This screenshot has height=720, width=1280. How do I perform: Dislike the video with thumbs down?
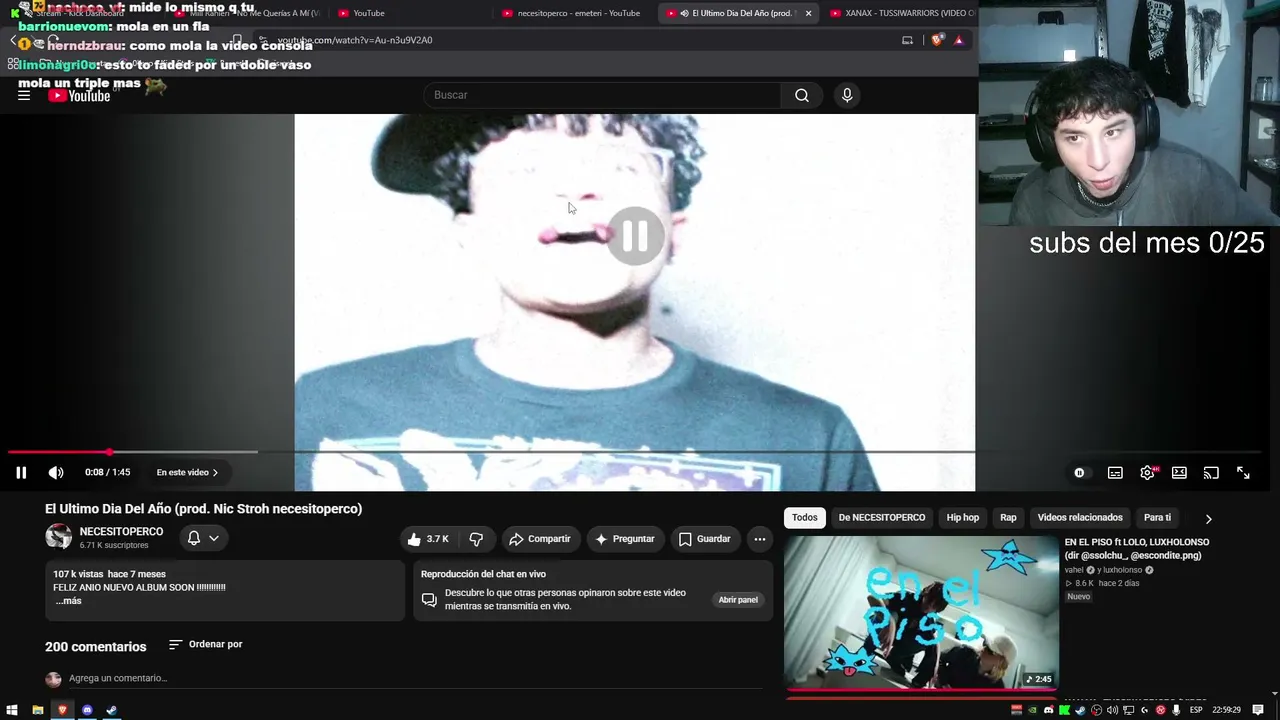(x=476, y=539)
